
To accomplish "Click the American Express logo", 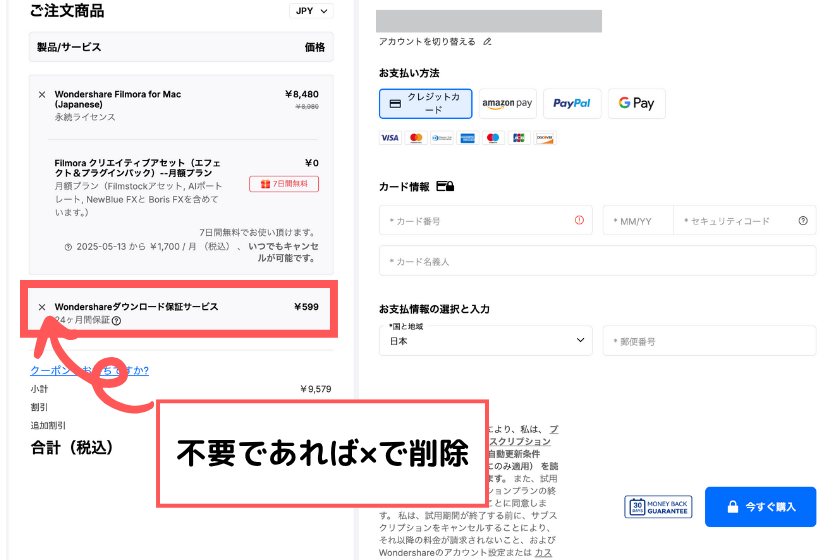I will 467,138.
